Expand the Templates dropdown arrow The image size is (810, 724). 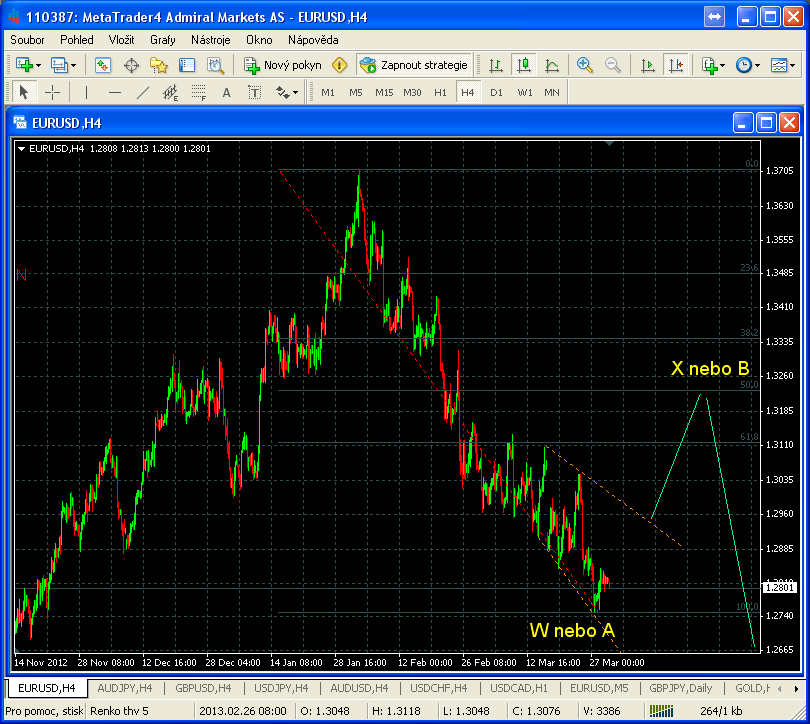(x=792, y=66)
